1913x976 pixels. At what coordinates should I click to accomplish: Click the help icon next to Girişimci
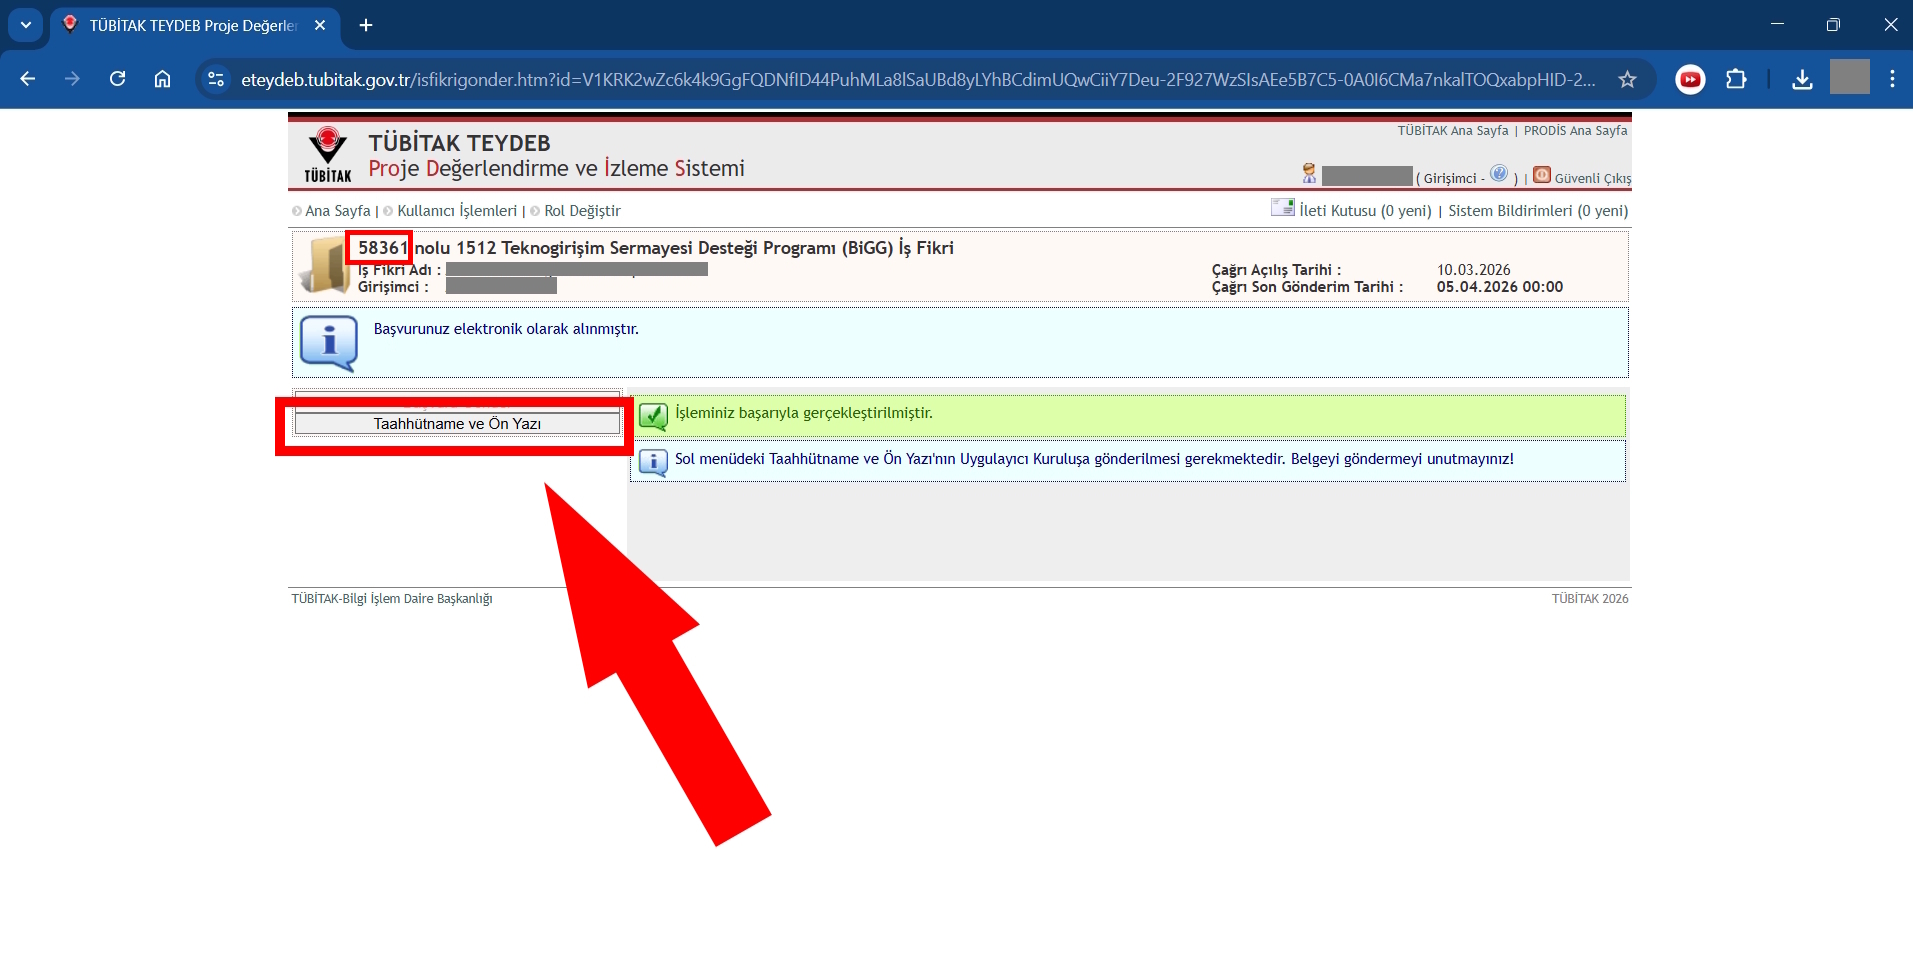point(1498,174)
